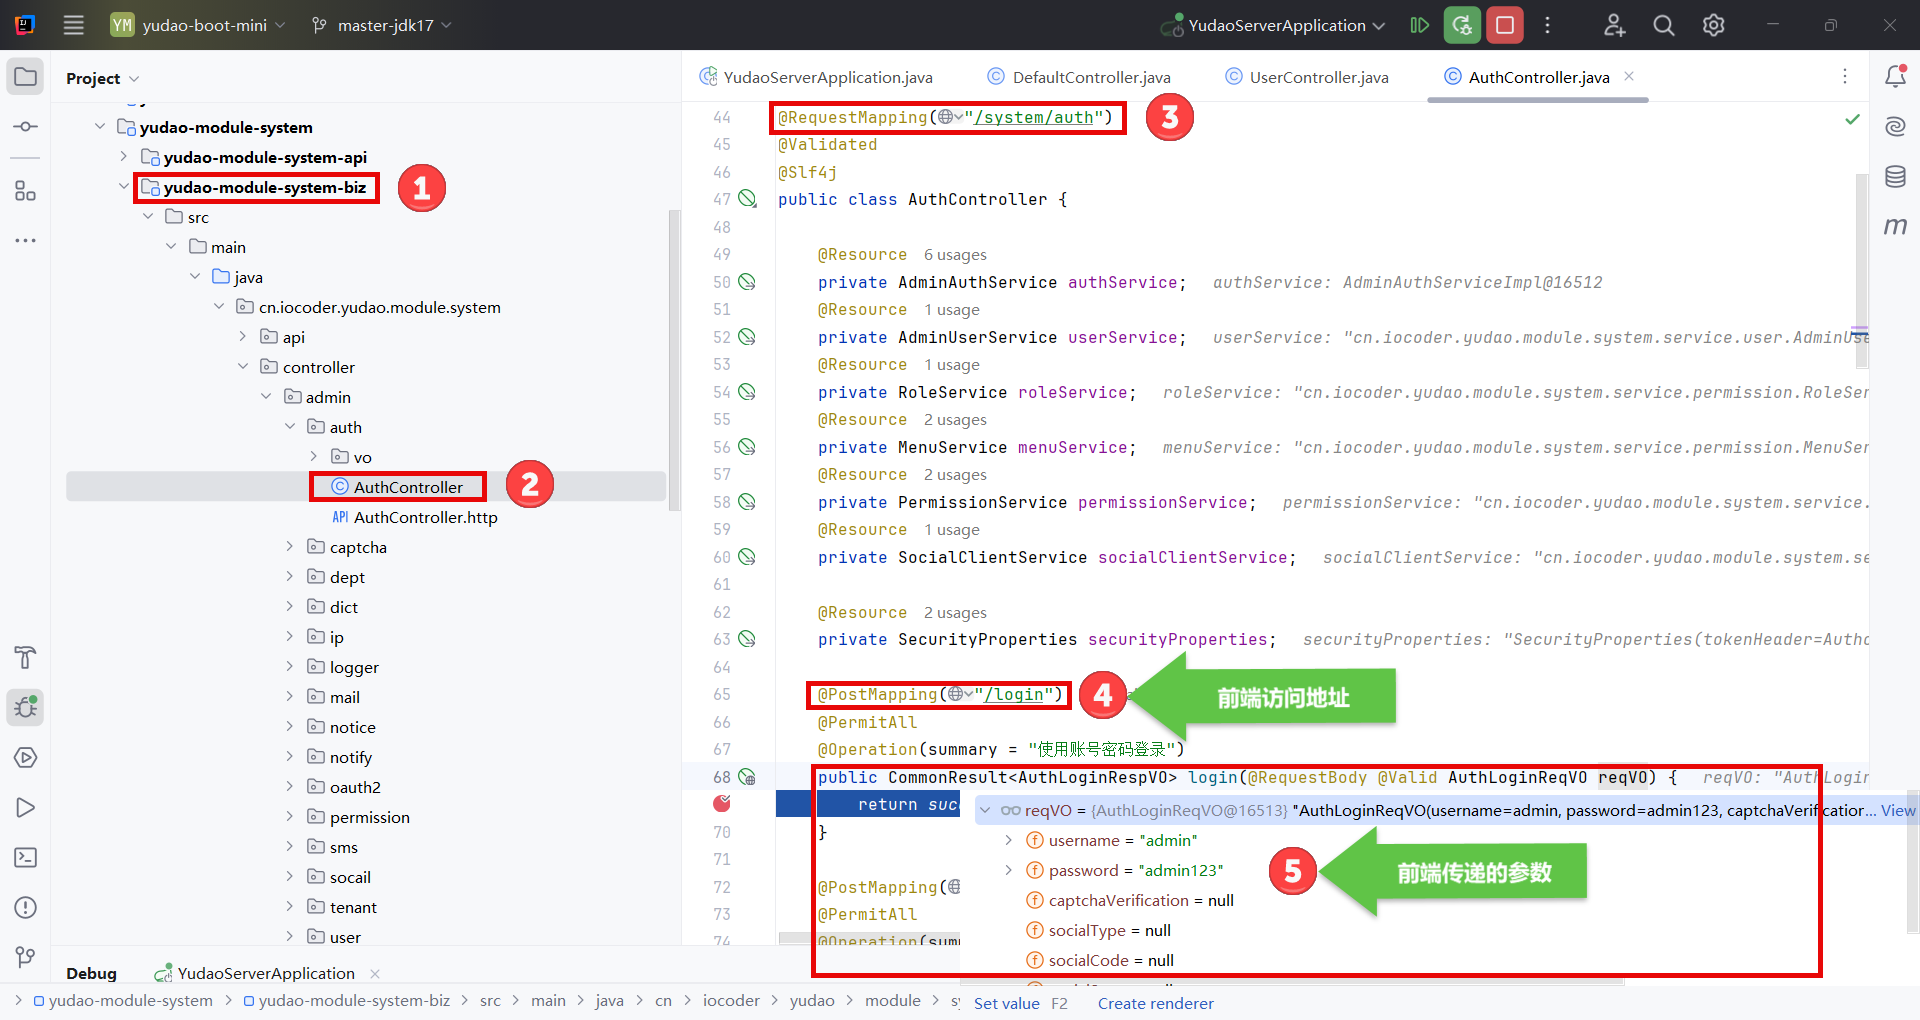Screen dimensions: 1920x1020
Task: Expand the password field in debugger
Action: (x=1008, y=870)
